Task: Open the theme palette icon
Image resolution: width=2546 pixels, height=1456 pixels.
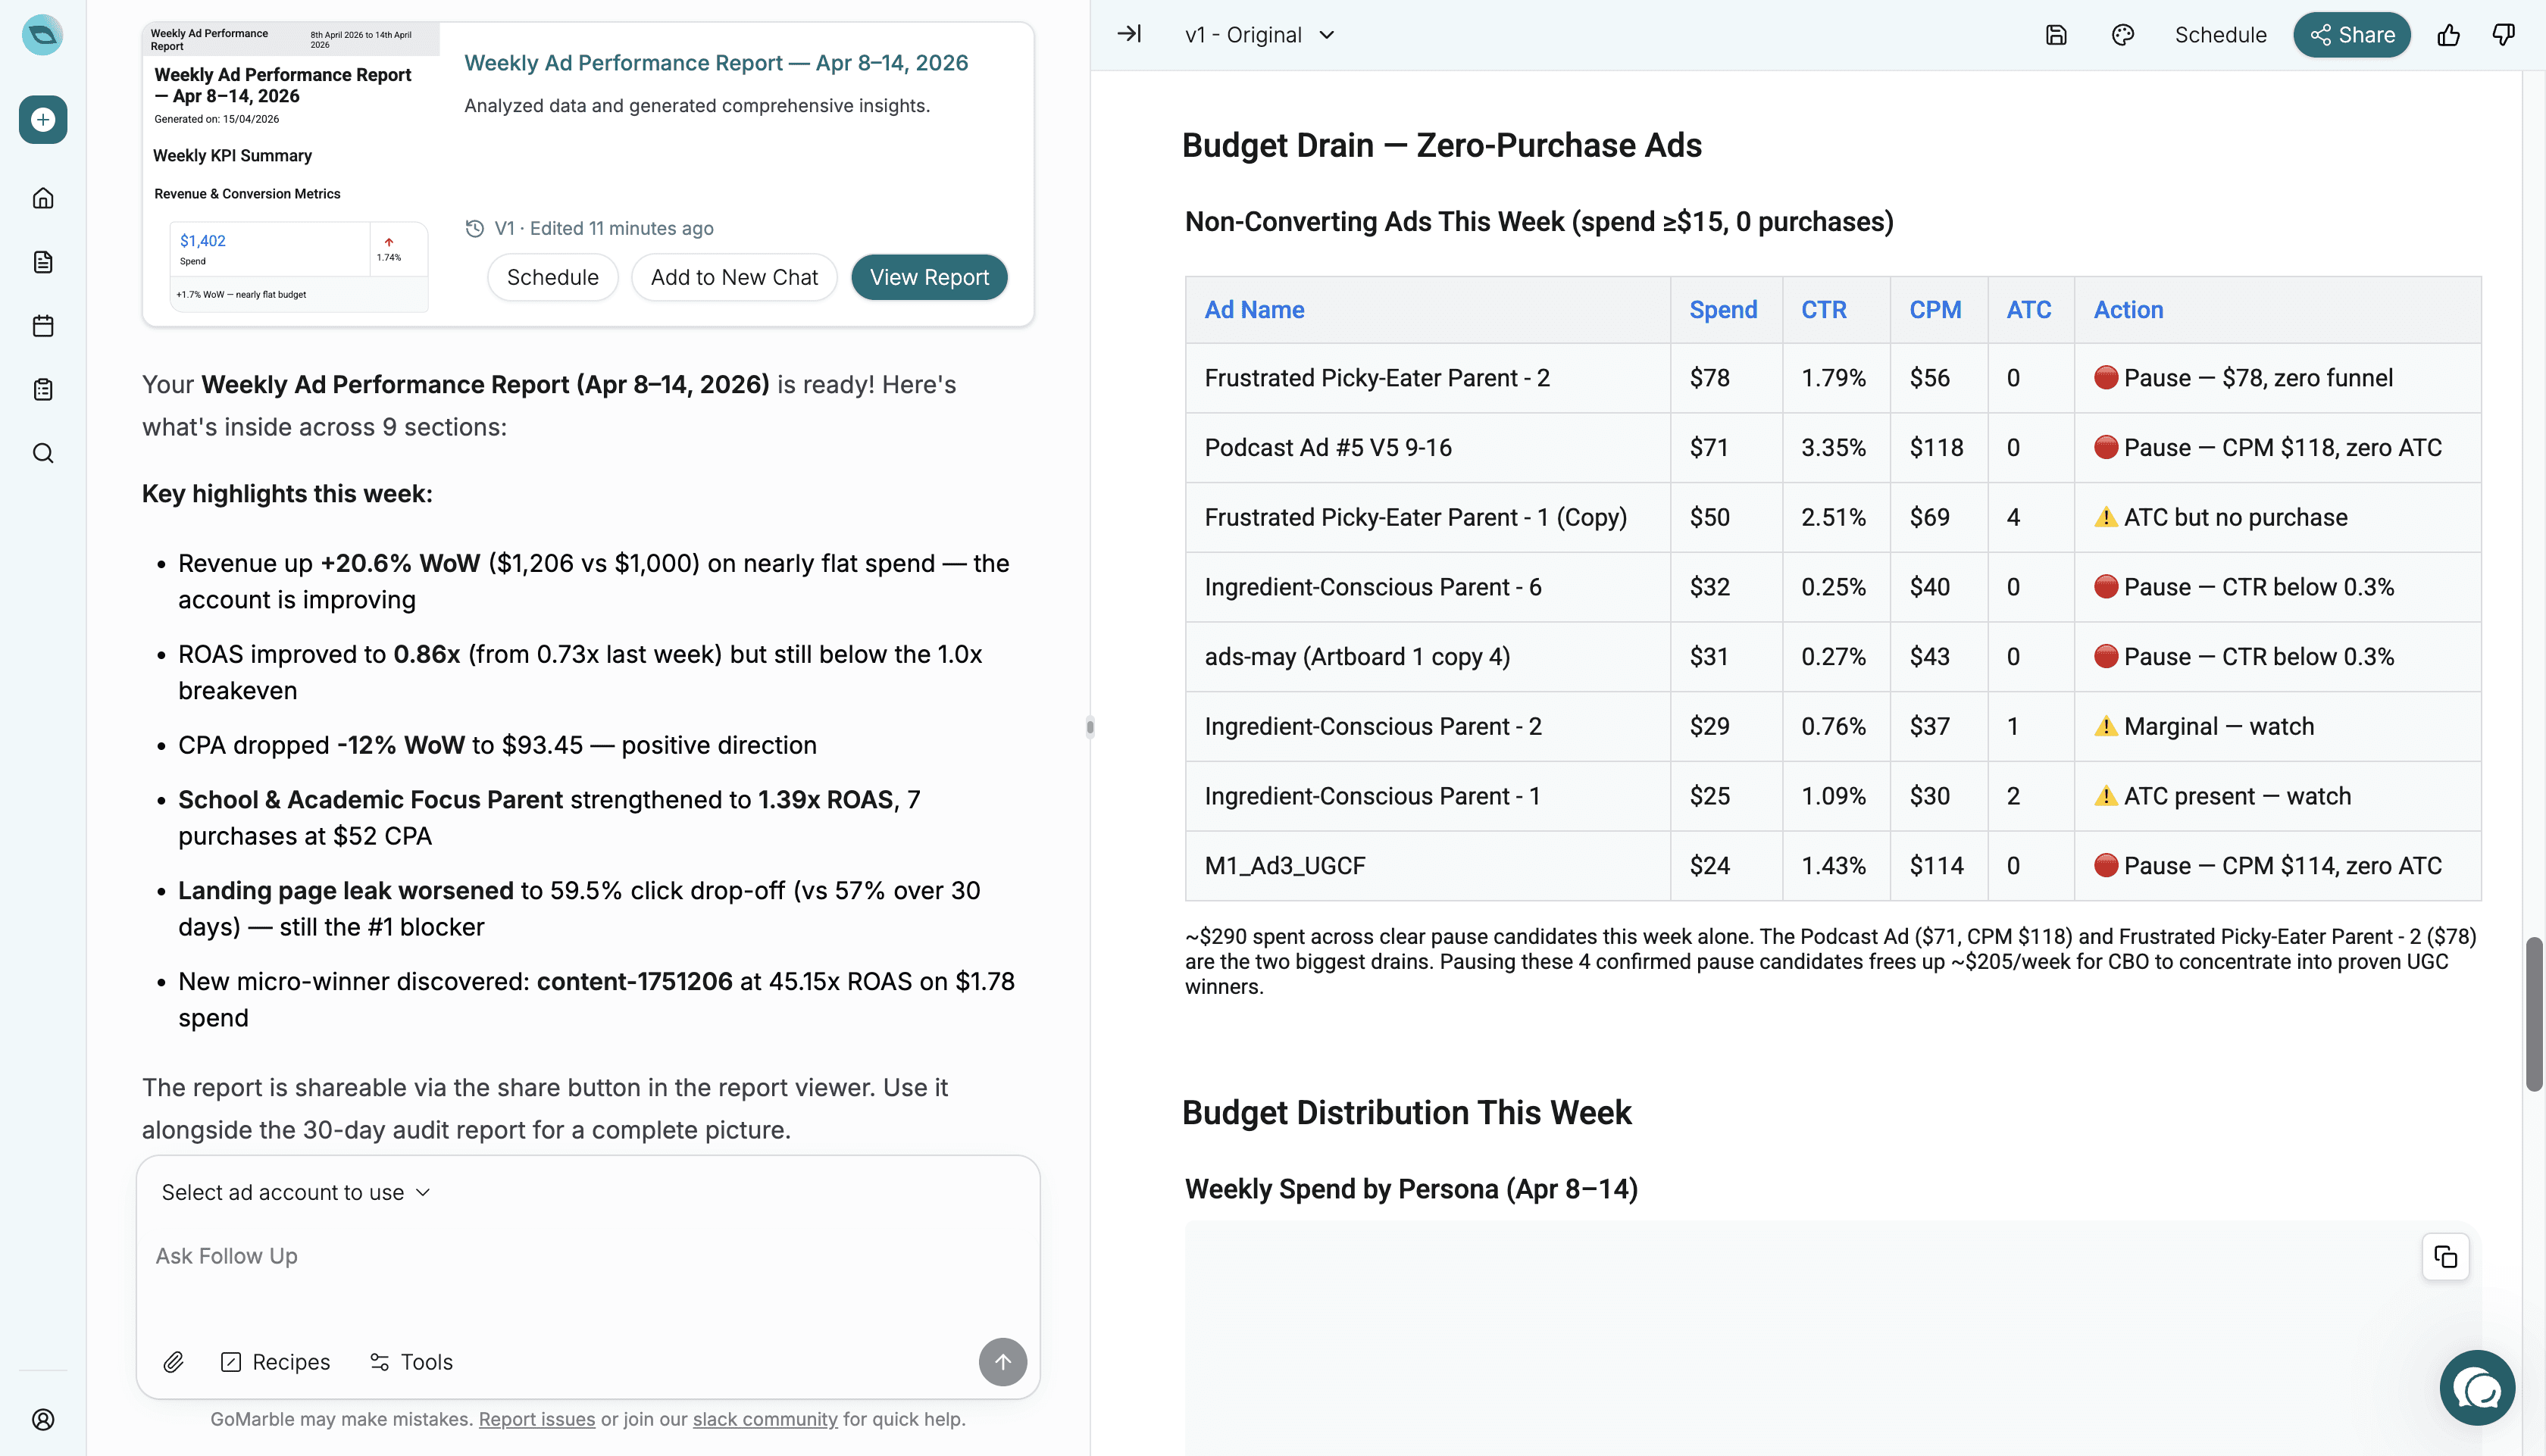Action: point(2122,35)
